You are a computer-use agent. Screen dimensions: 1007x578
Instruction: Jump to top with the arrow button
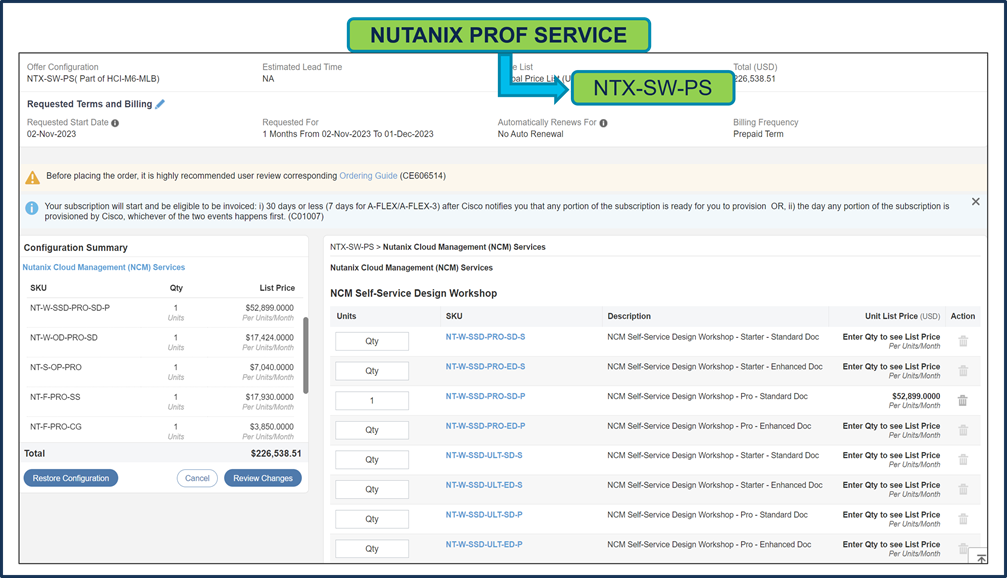point(981,557)
